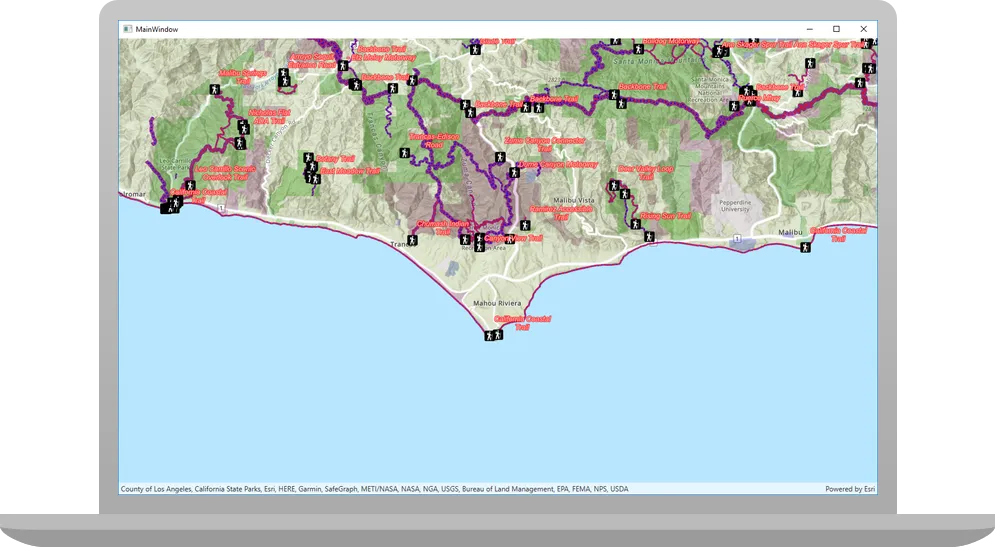Click the hiker icon at Trancas on the coast

click(412, 241)
